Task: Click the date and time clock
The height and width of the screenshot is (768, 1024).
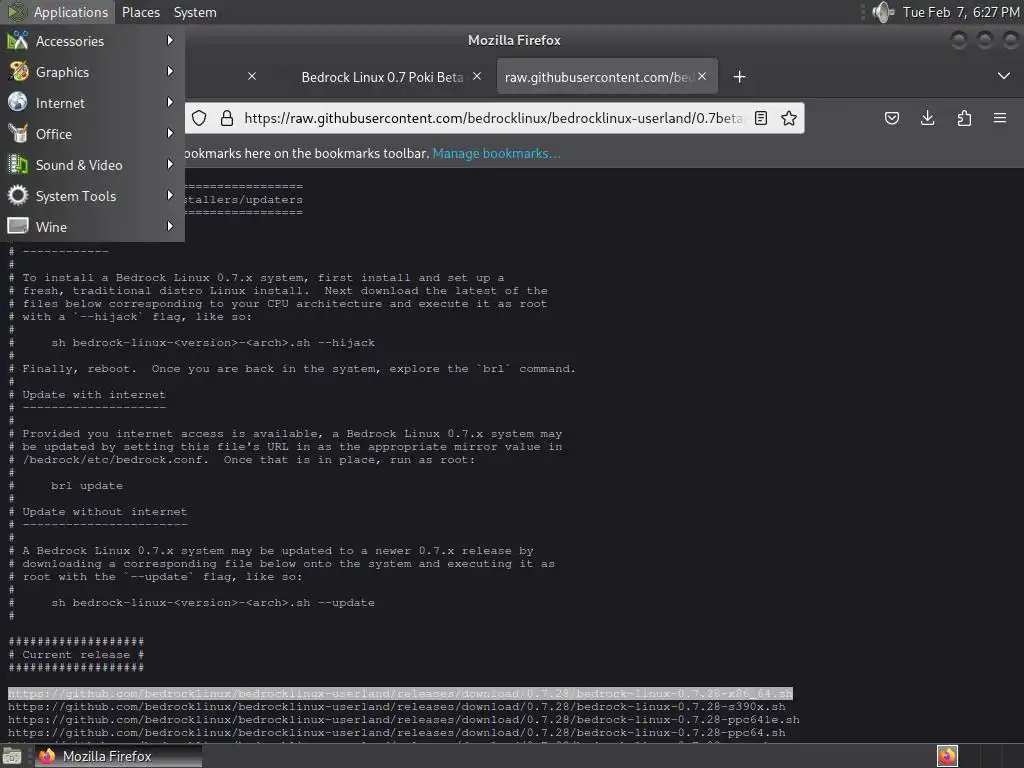Action: click(961, 12)
